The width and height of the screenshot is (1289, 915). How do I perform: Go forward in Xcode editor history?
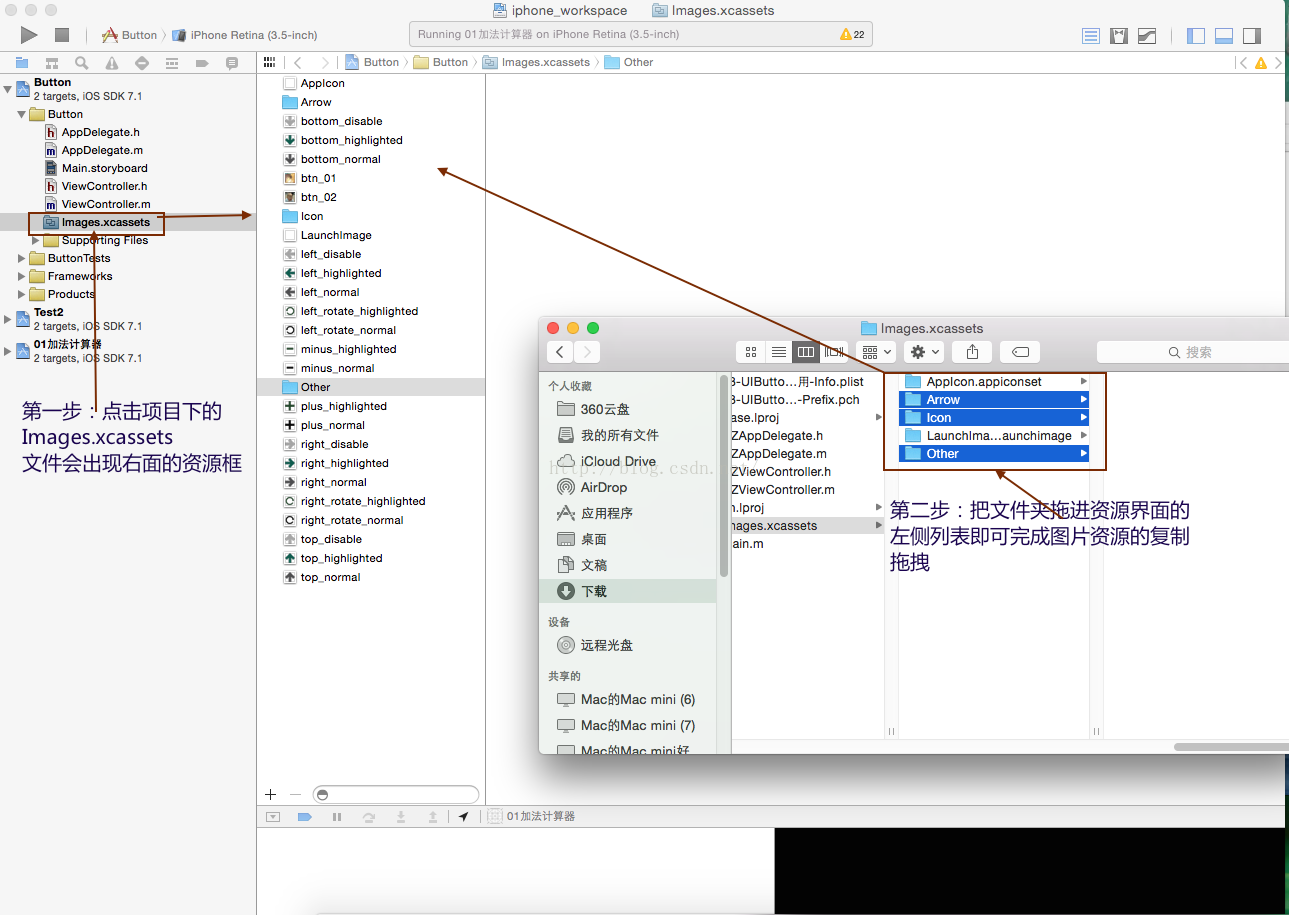[327, 62]
